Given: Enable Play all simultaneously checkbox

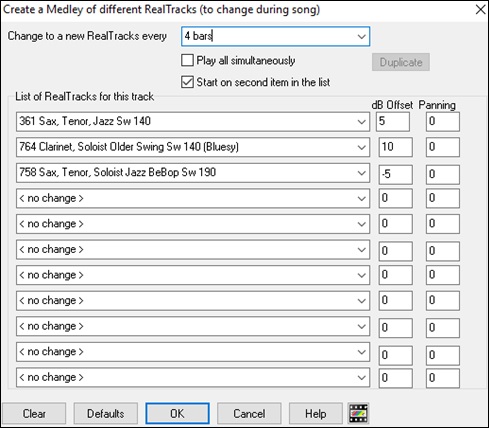Looking at the screenshot, I should (x=187, y=61).
